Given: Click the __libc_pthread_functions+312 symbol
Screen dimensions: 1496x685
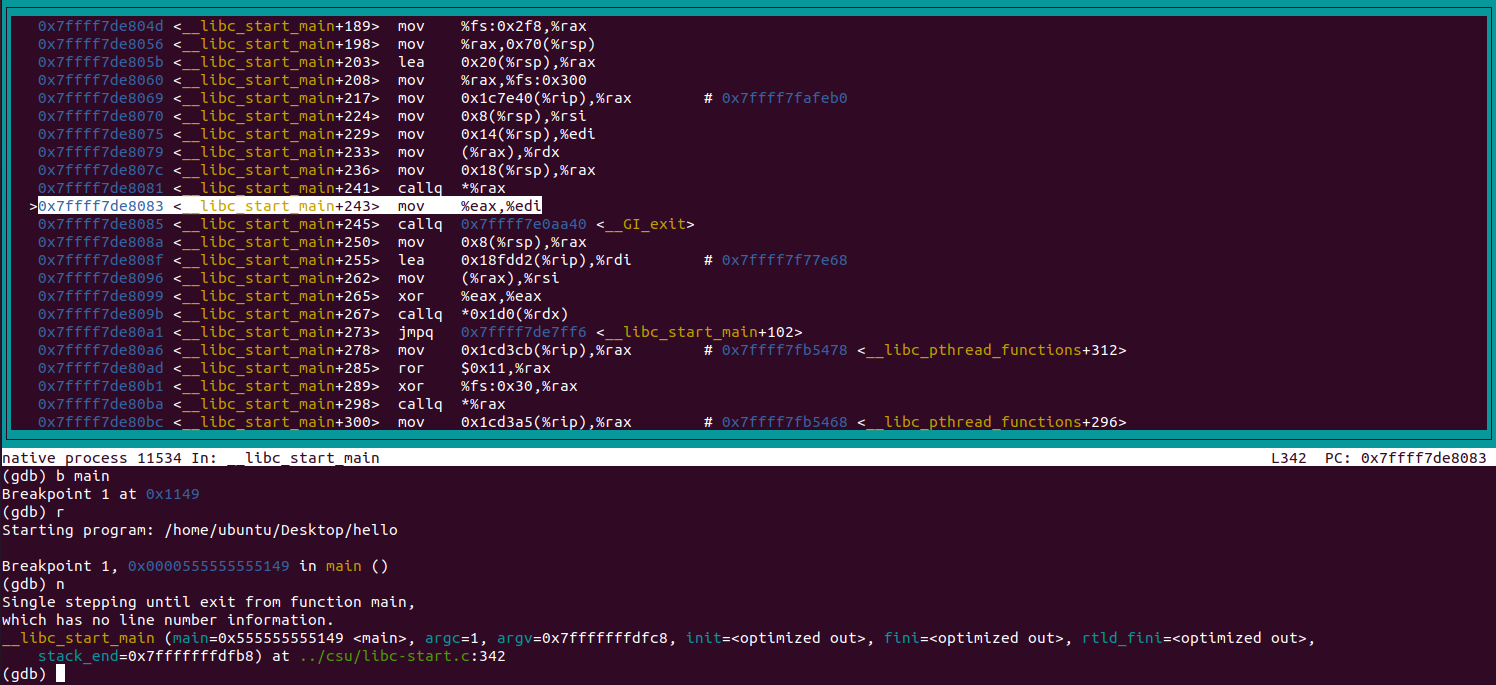Looking at the screenshot, I should click(x=991, y=350).
